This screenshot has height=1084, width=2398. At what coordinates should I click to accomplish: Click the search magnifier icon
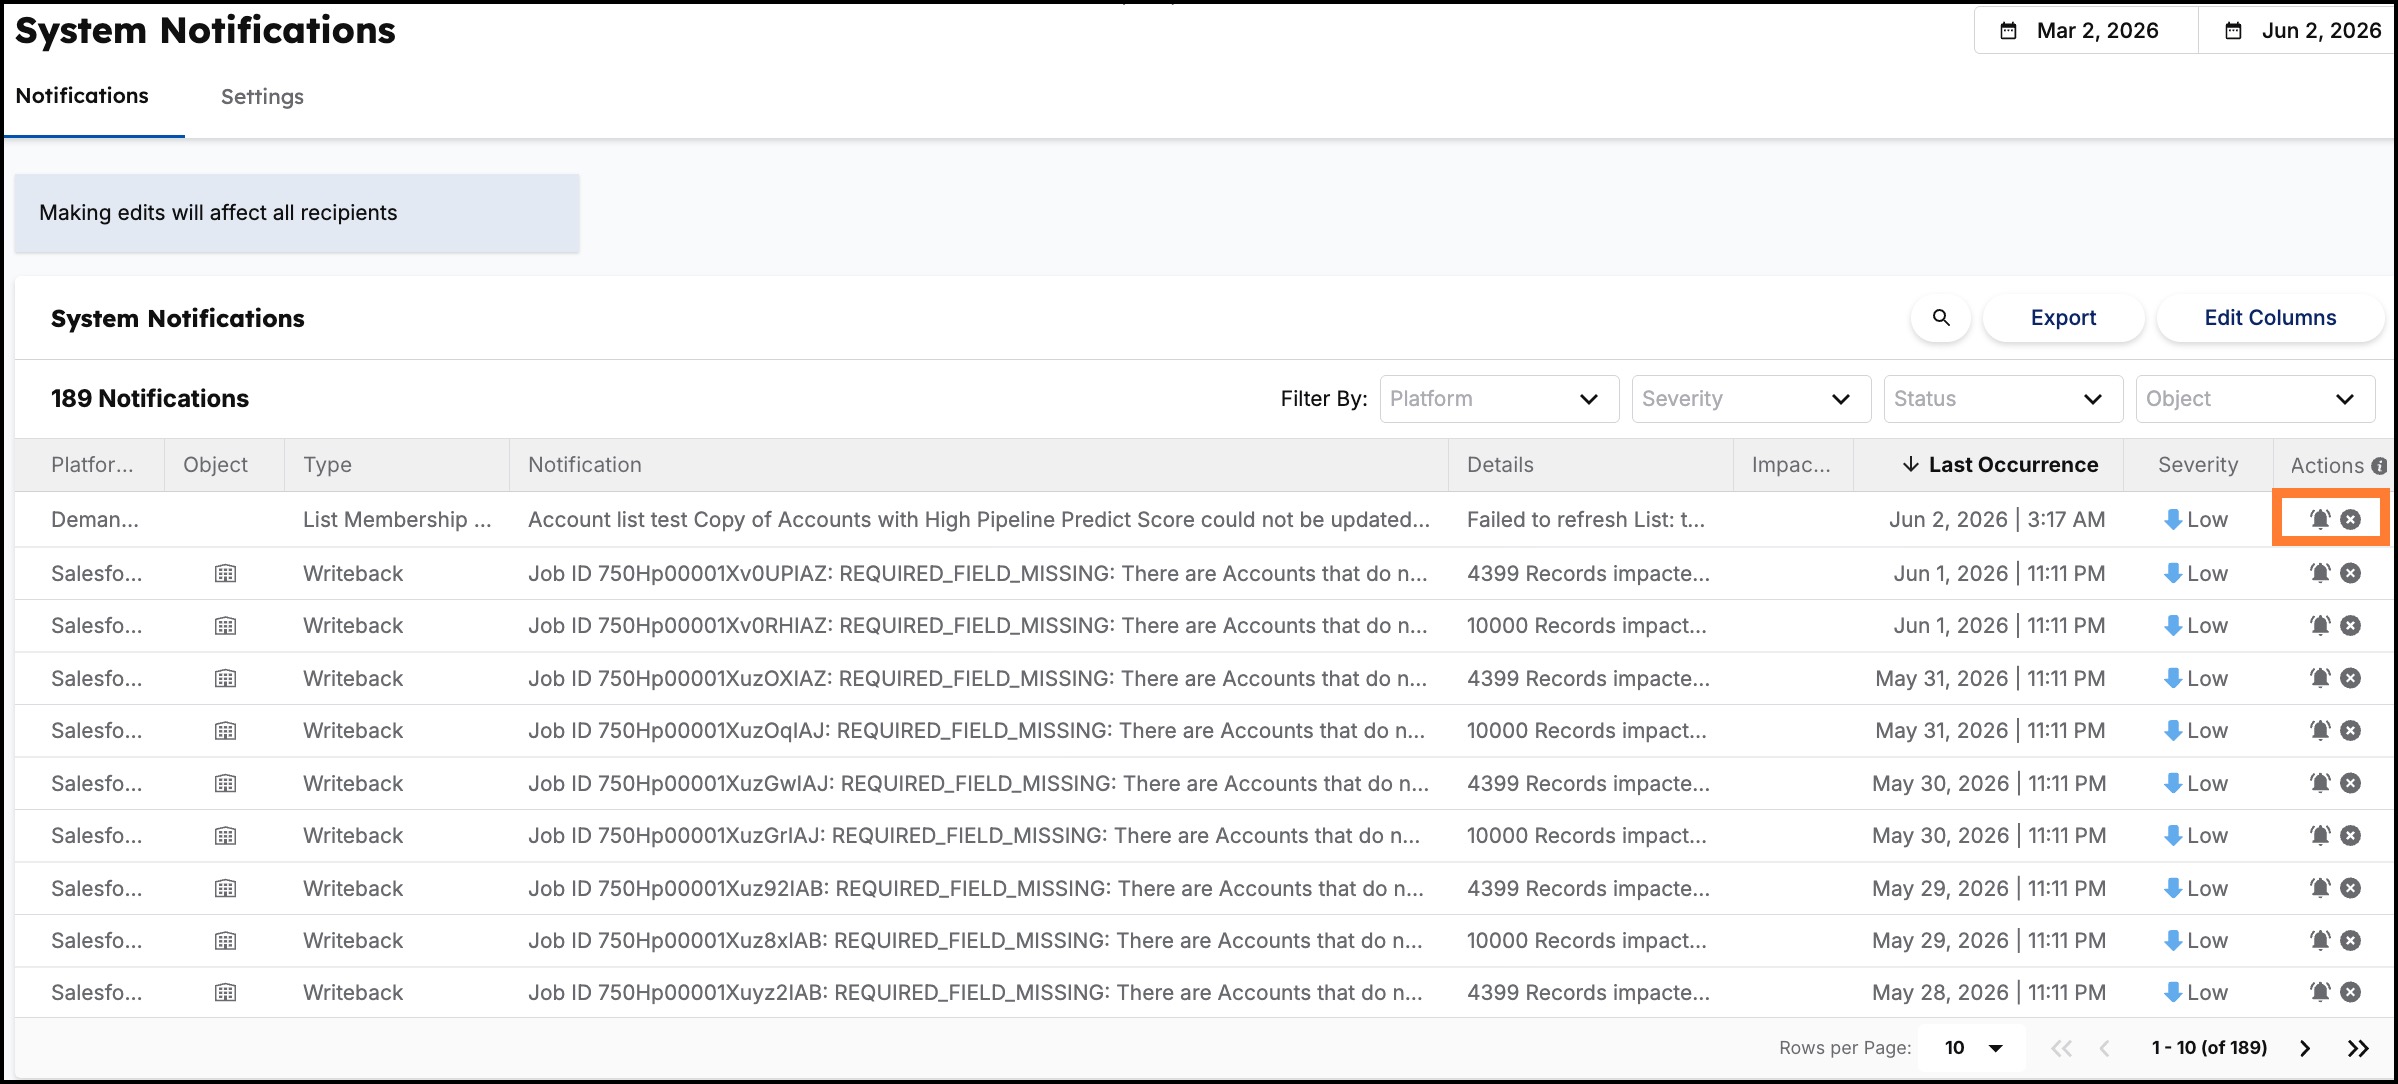(1940, 318)
